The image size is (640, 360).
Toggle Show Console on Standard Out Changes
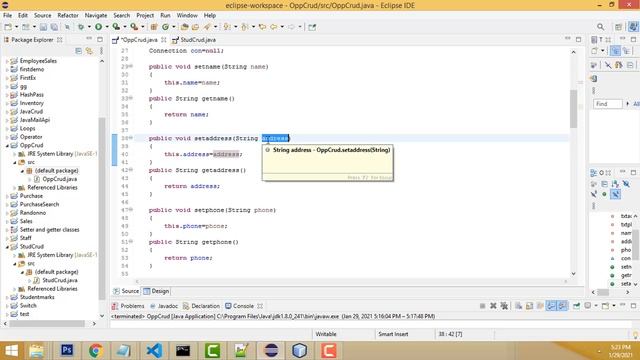(551, 306)
